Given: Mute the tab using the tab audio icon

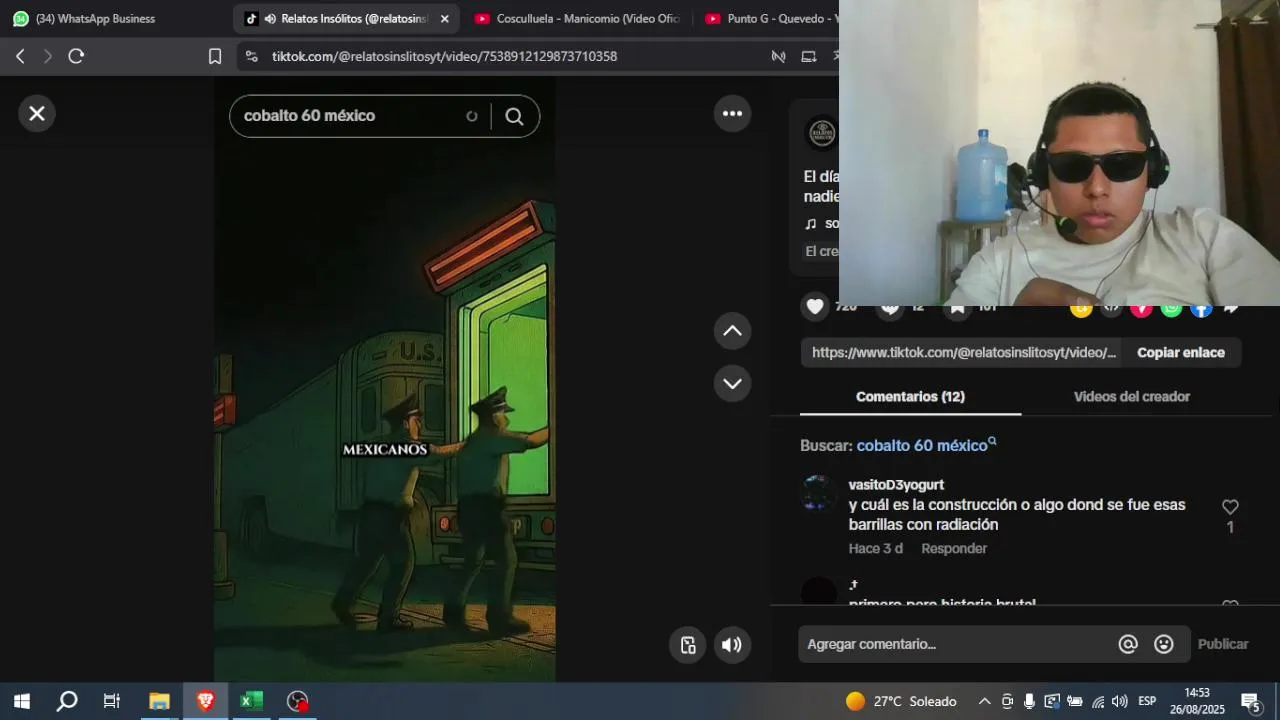Looking at the screenshot, I should click(x=270, y=19).
